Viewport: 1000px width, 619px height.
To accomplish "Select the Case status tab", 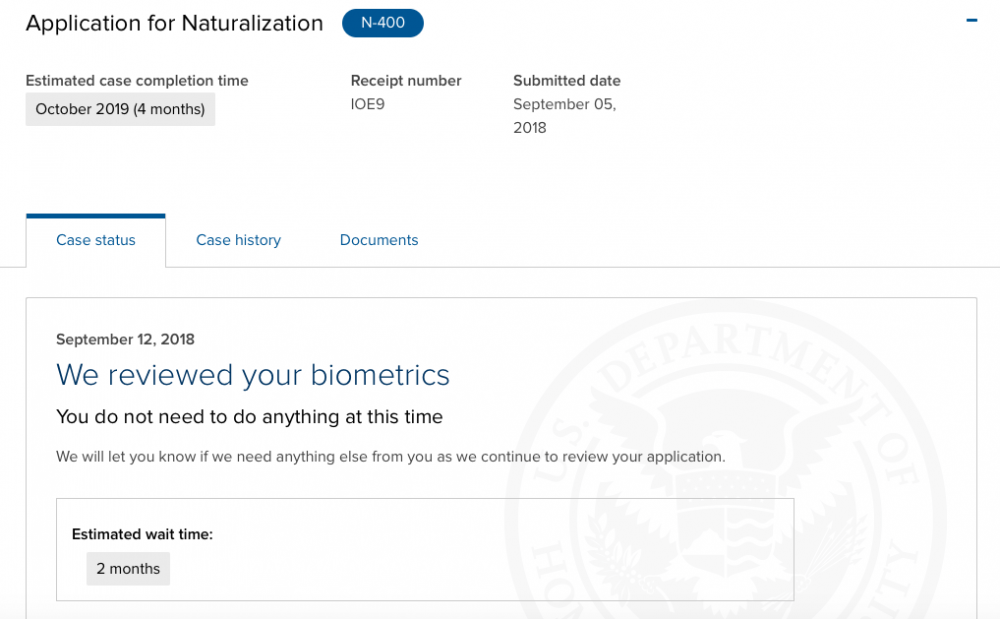I will click(x=96, y=240).
